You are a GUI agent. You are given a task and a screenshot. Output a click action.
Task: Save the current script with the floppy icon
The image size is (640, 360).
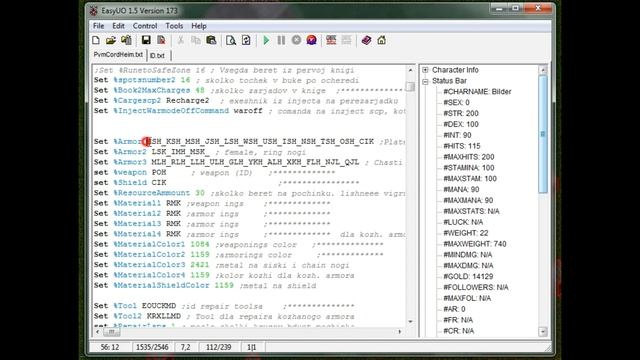coord(146,40)
